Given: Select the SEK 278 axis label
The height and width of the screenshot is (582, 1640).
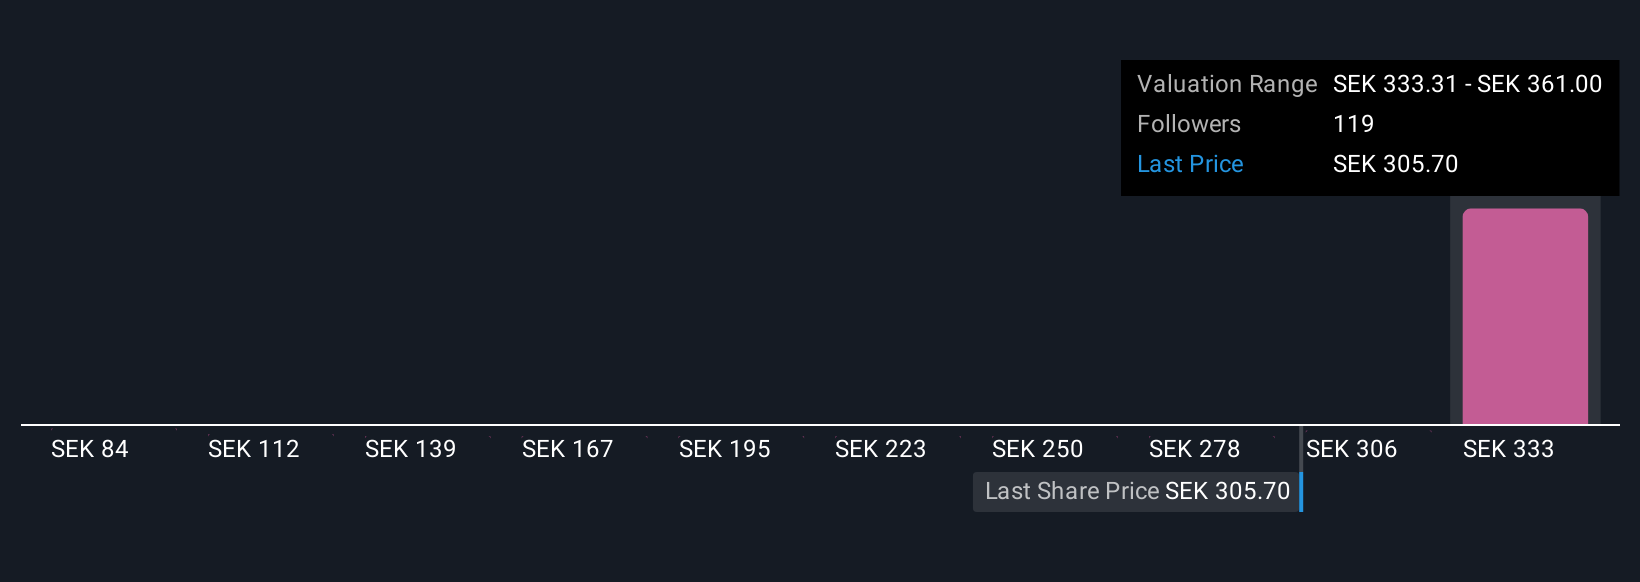Looking at the screenshot, I should (x=1195, y=449).
